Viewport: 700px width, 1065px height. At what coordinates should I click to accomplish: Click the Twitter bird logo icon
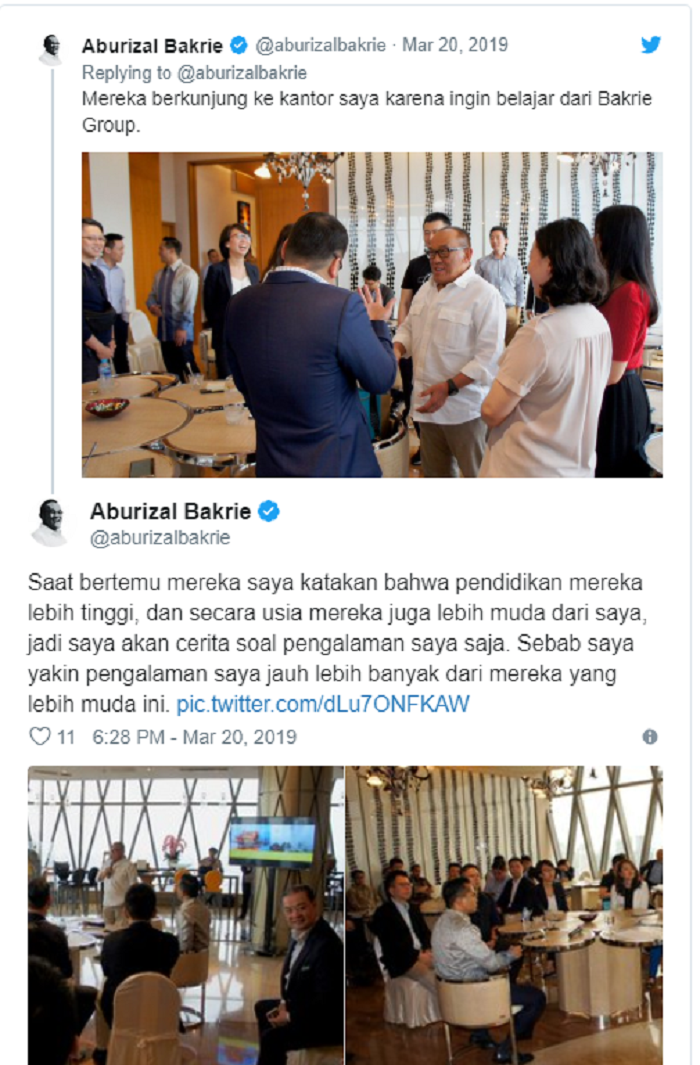point(650,45)
